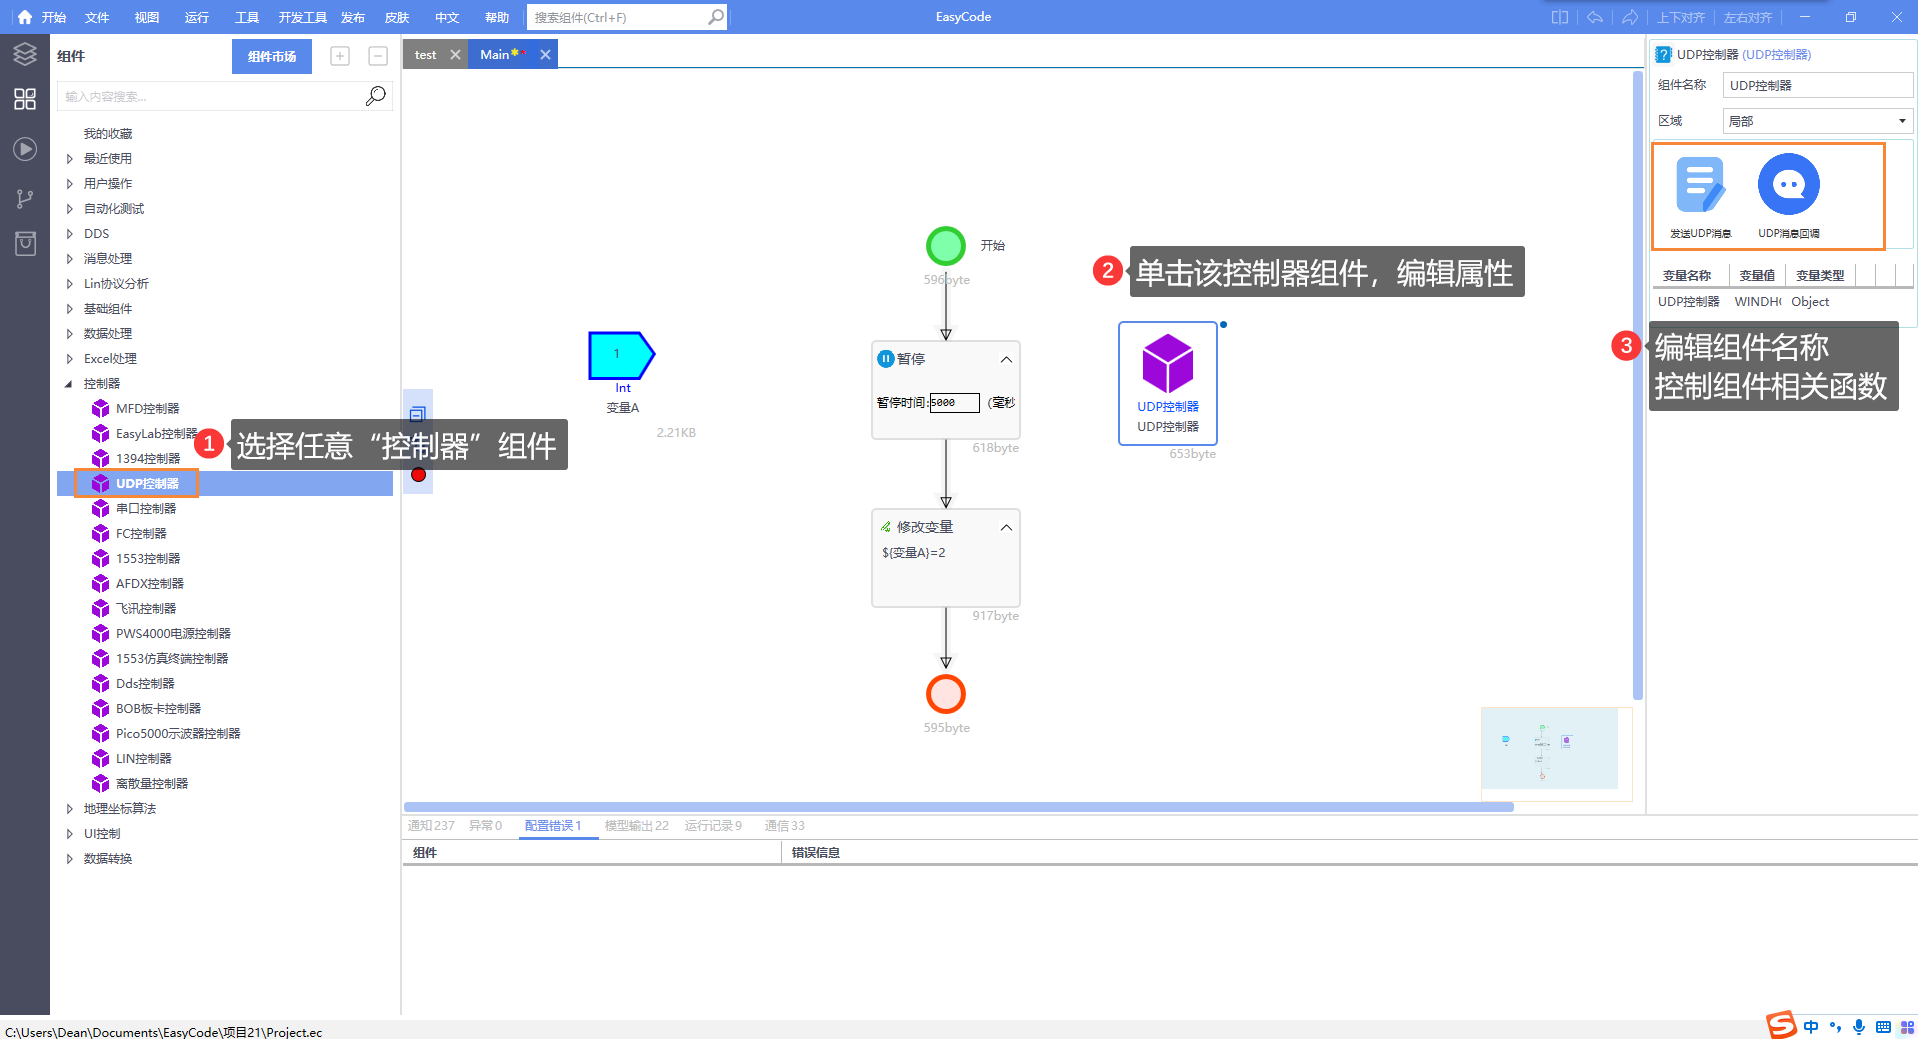Switch to the 通知 237 tab
The image size is (1918, 1039).
(x=431, y=826)
